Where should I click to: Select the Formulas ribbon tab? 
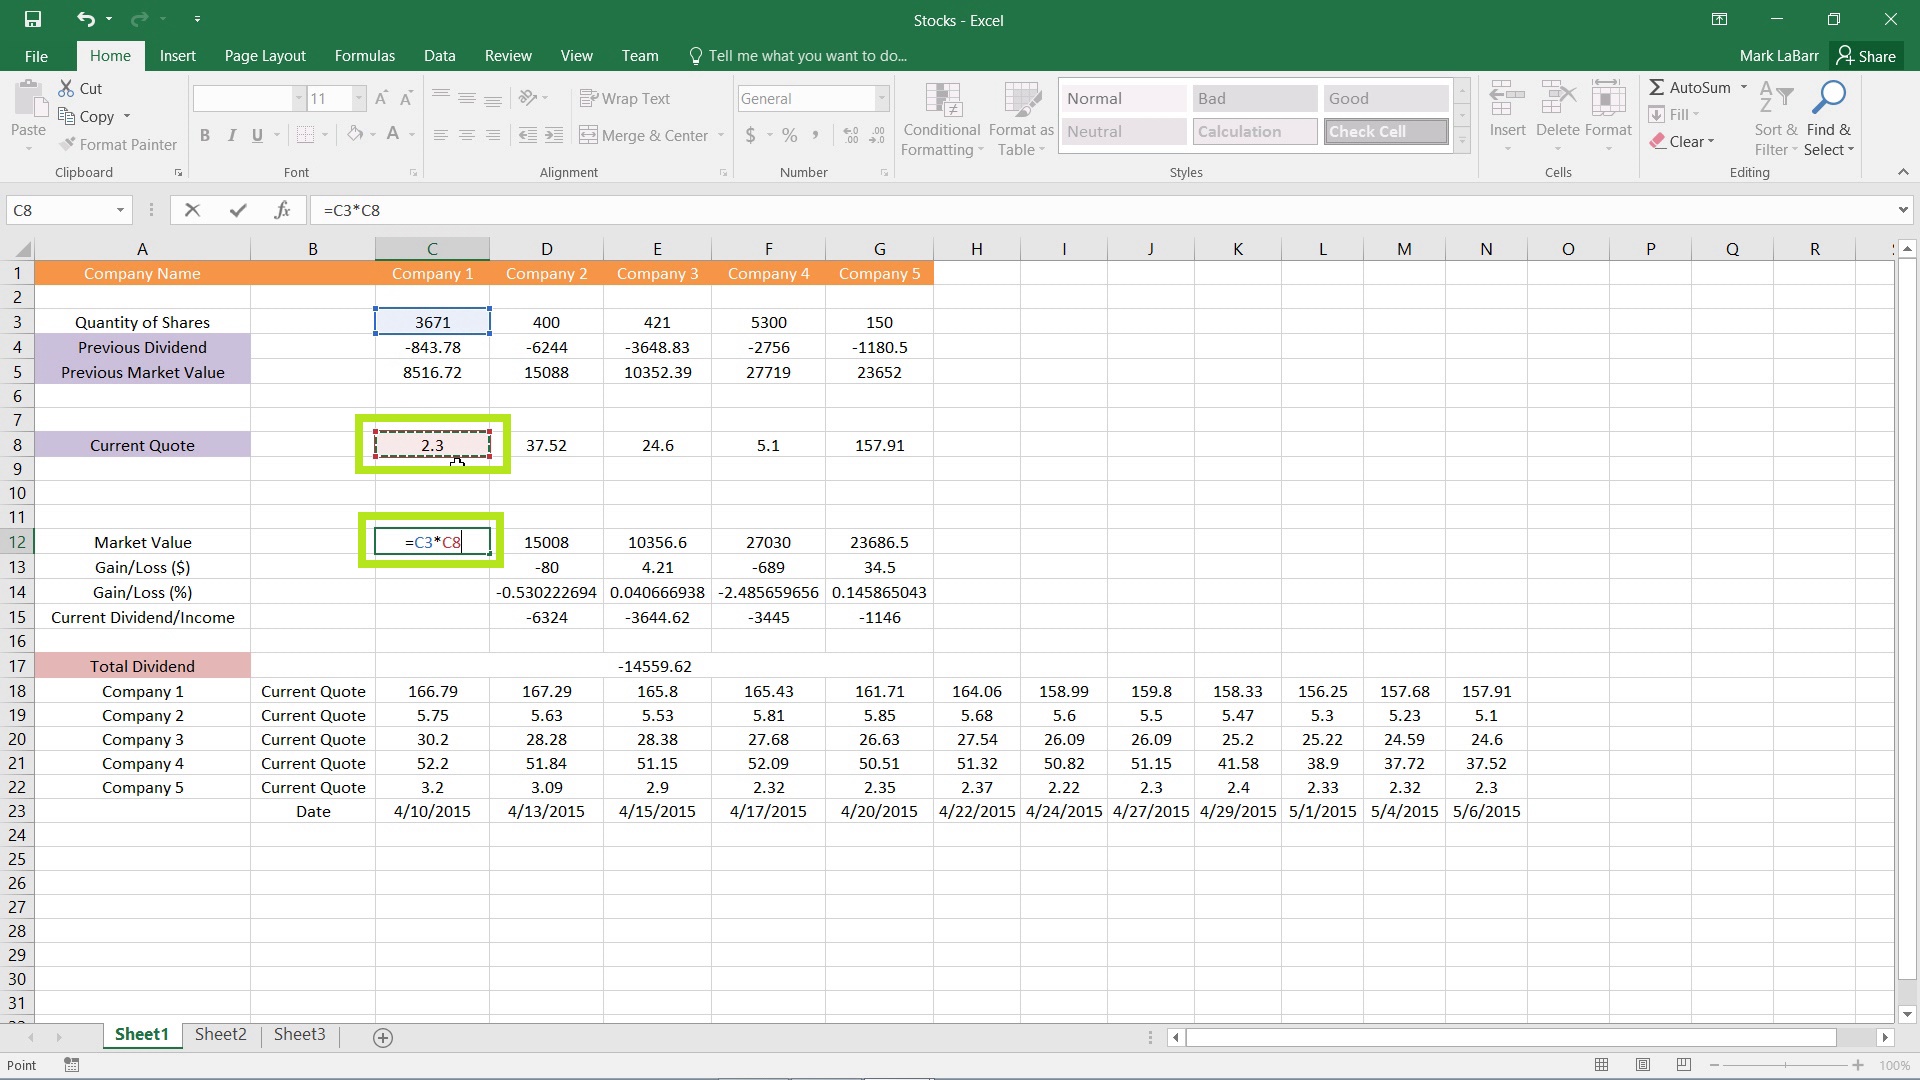tap(364, 55)
